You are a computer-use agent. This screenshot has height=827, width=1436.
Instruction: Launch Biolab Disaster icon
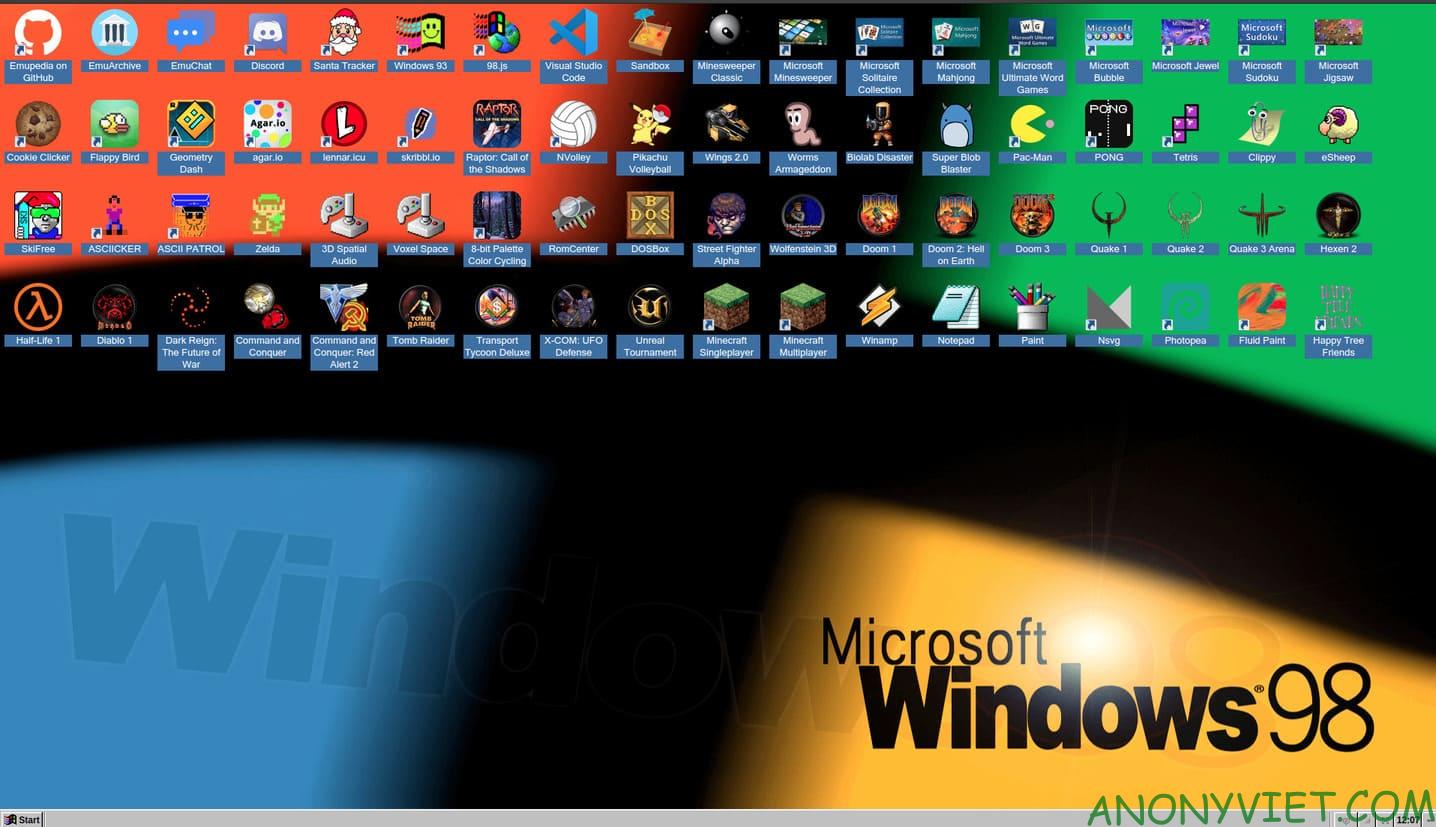(x=880, y=124)
